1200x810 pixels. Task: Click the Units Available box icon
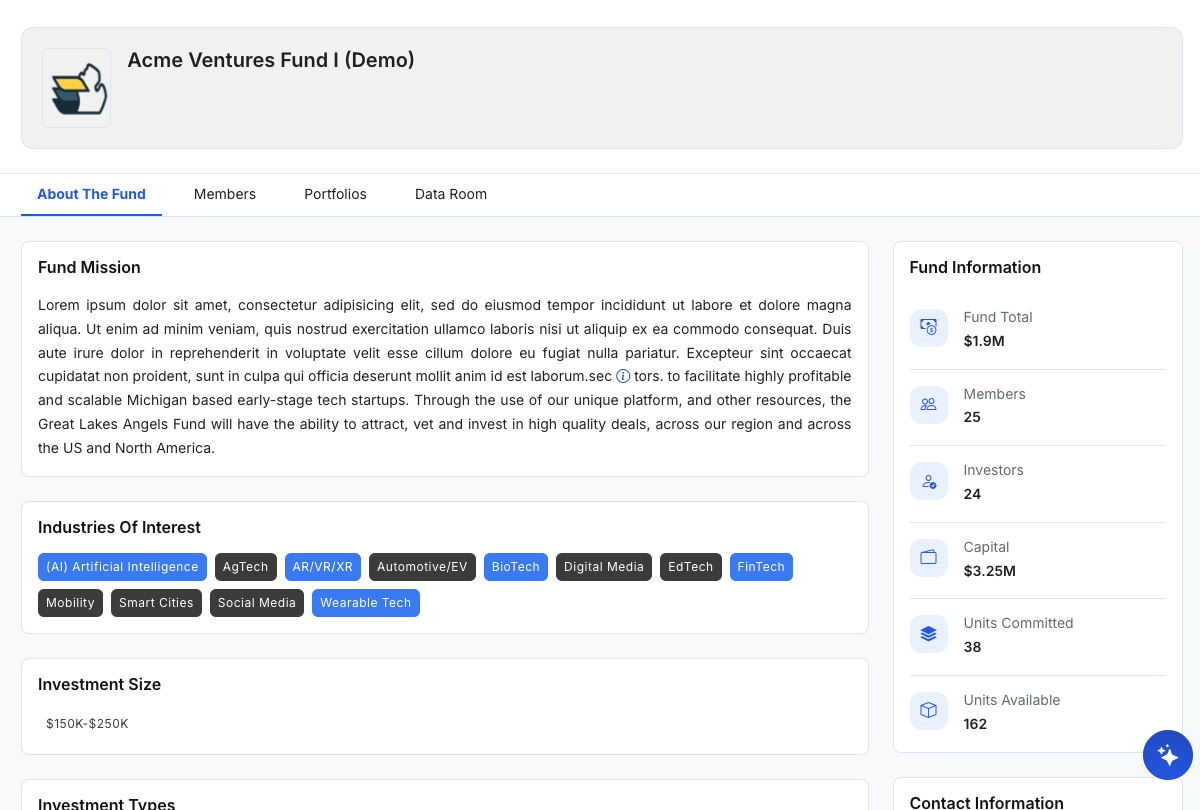(x=928, y=711)
